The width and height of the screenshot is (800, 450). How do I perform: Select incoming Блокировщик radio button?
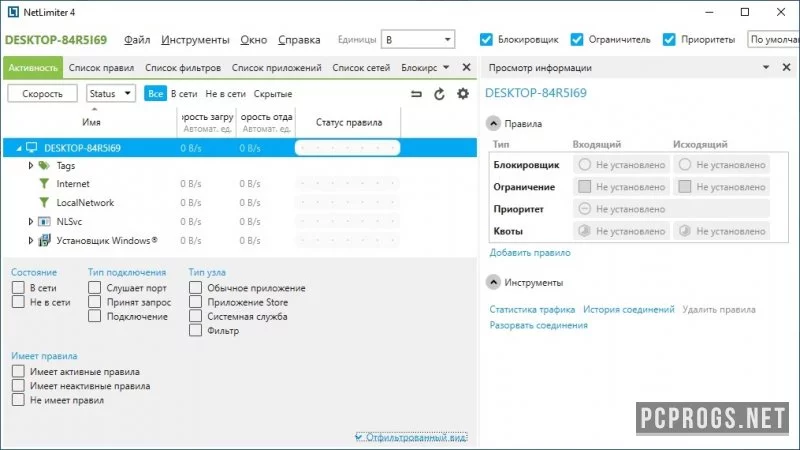coord(585,164)
